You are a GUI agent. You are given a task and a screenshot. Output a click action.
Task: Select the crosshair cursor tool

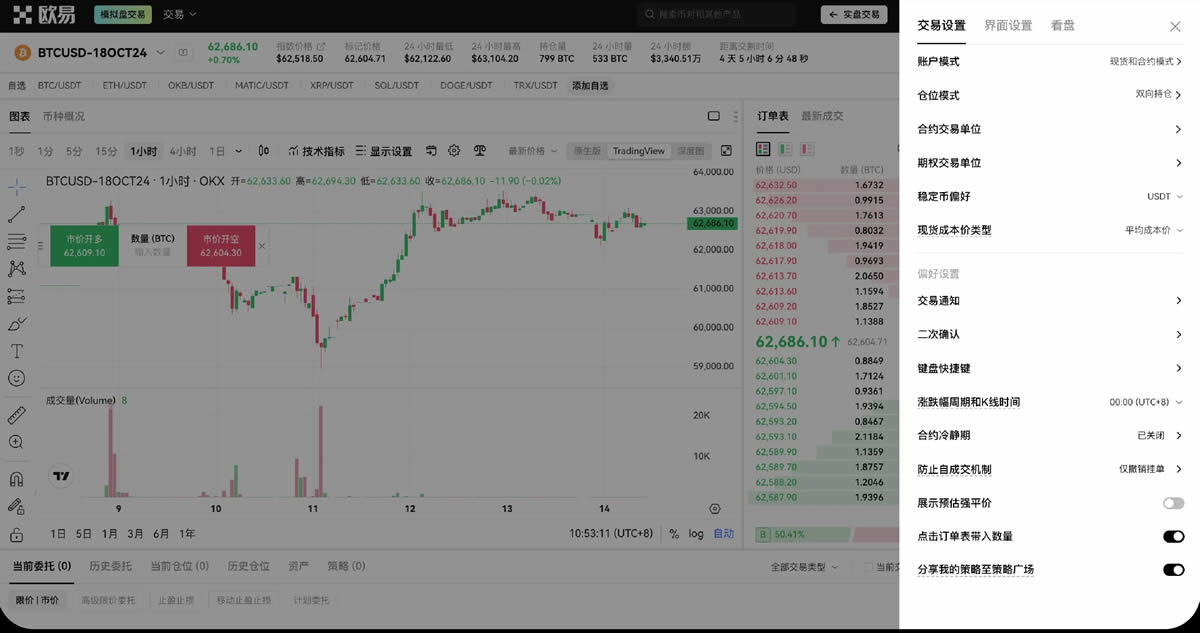(x=17, y=186)
